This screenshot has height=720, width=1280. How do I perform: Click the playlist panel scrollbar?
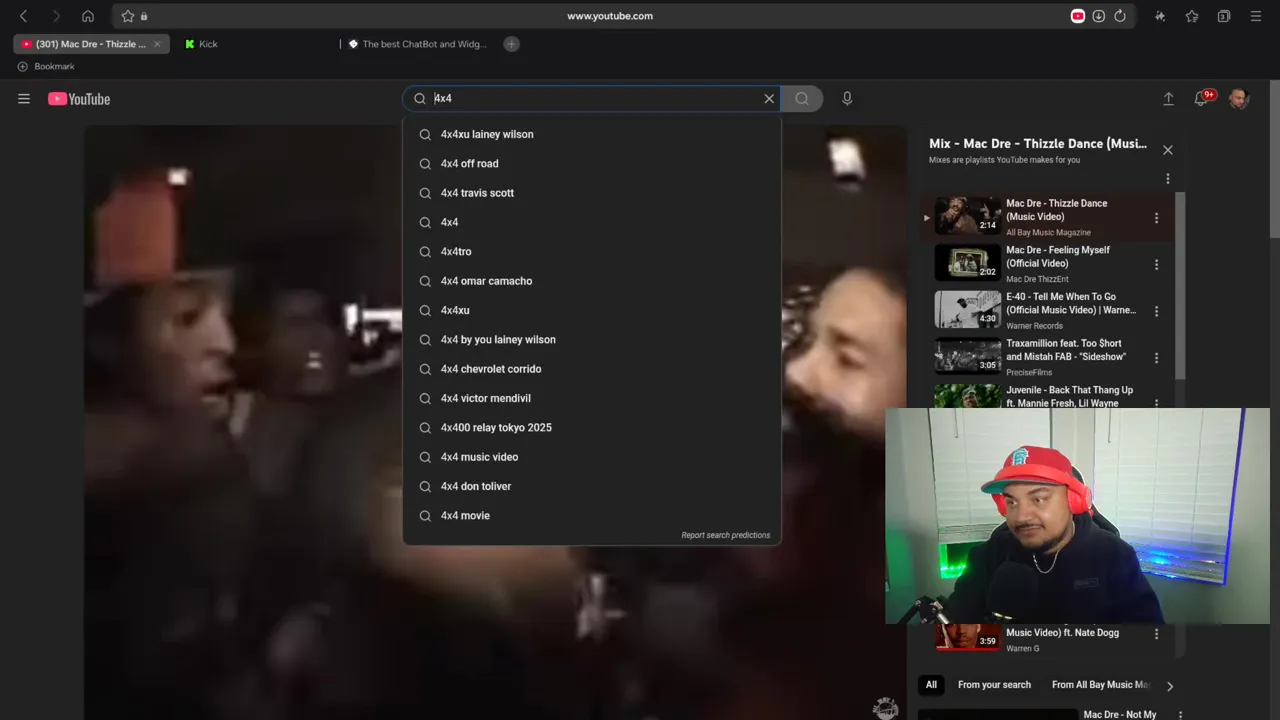point(1180,285)
